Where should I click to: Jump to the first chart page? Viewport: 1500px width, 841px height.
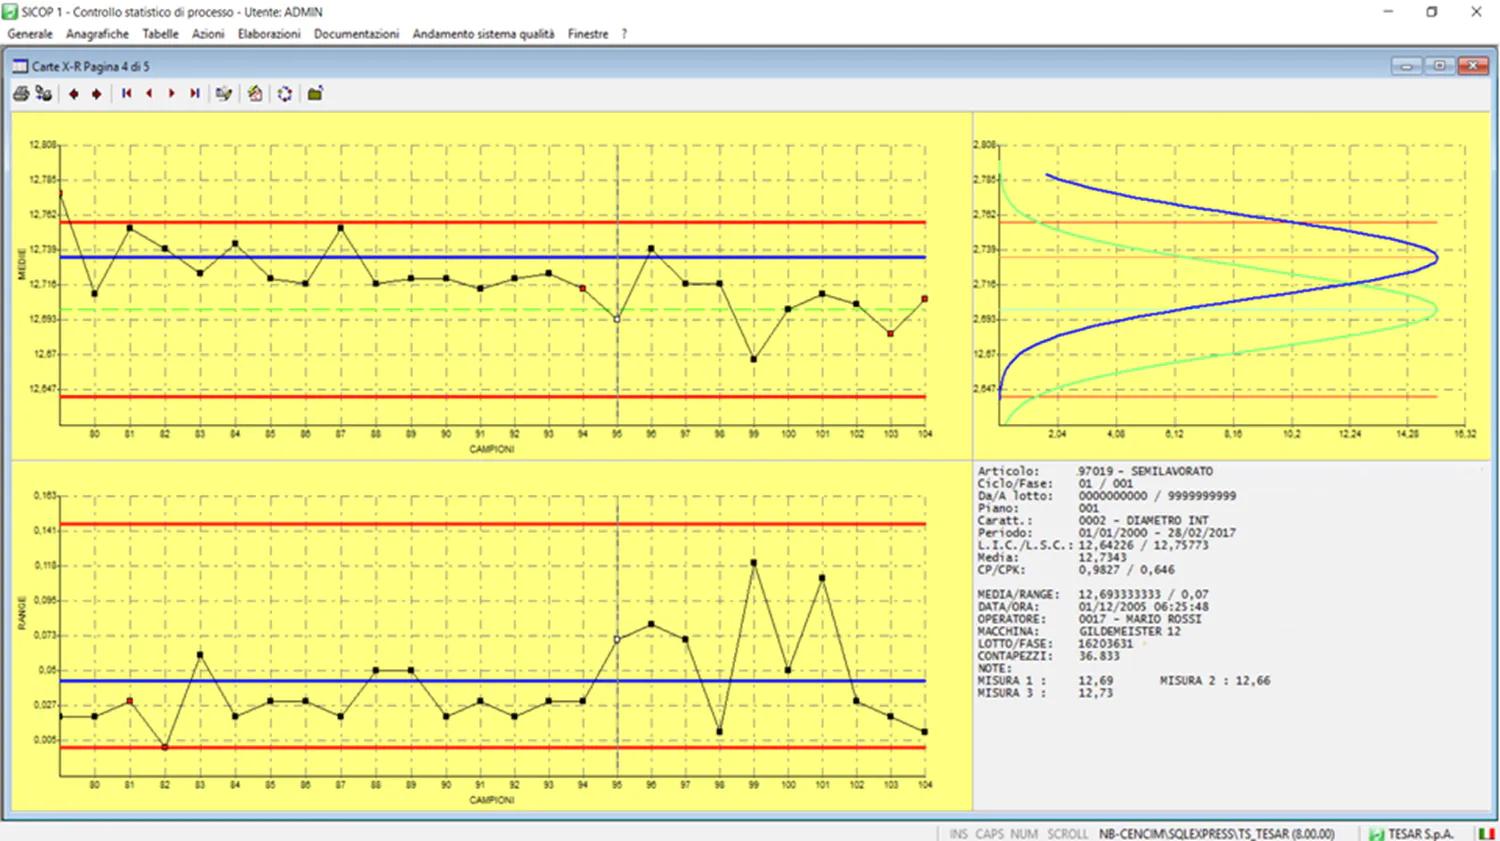(x=127, y=94)
